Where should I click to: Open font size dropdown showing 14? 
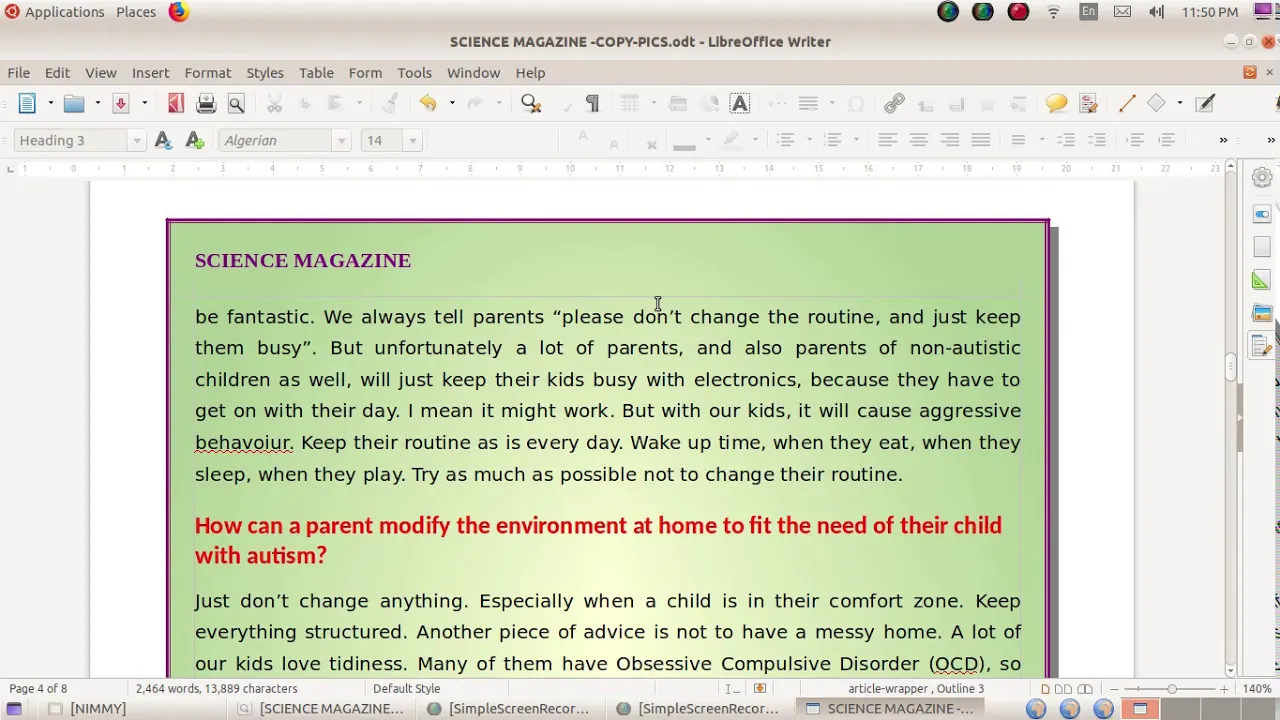[x=412, y=141]
